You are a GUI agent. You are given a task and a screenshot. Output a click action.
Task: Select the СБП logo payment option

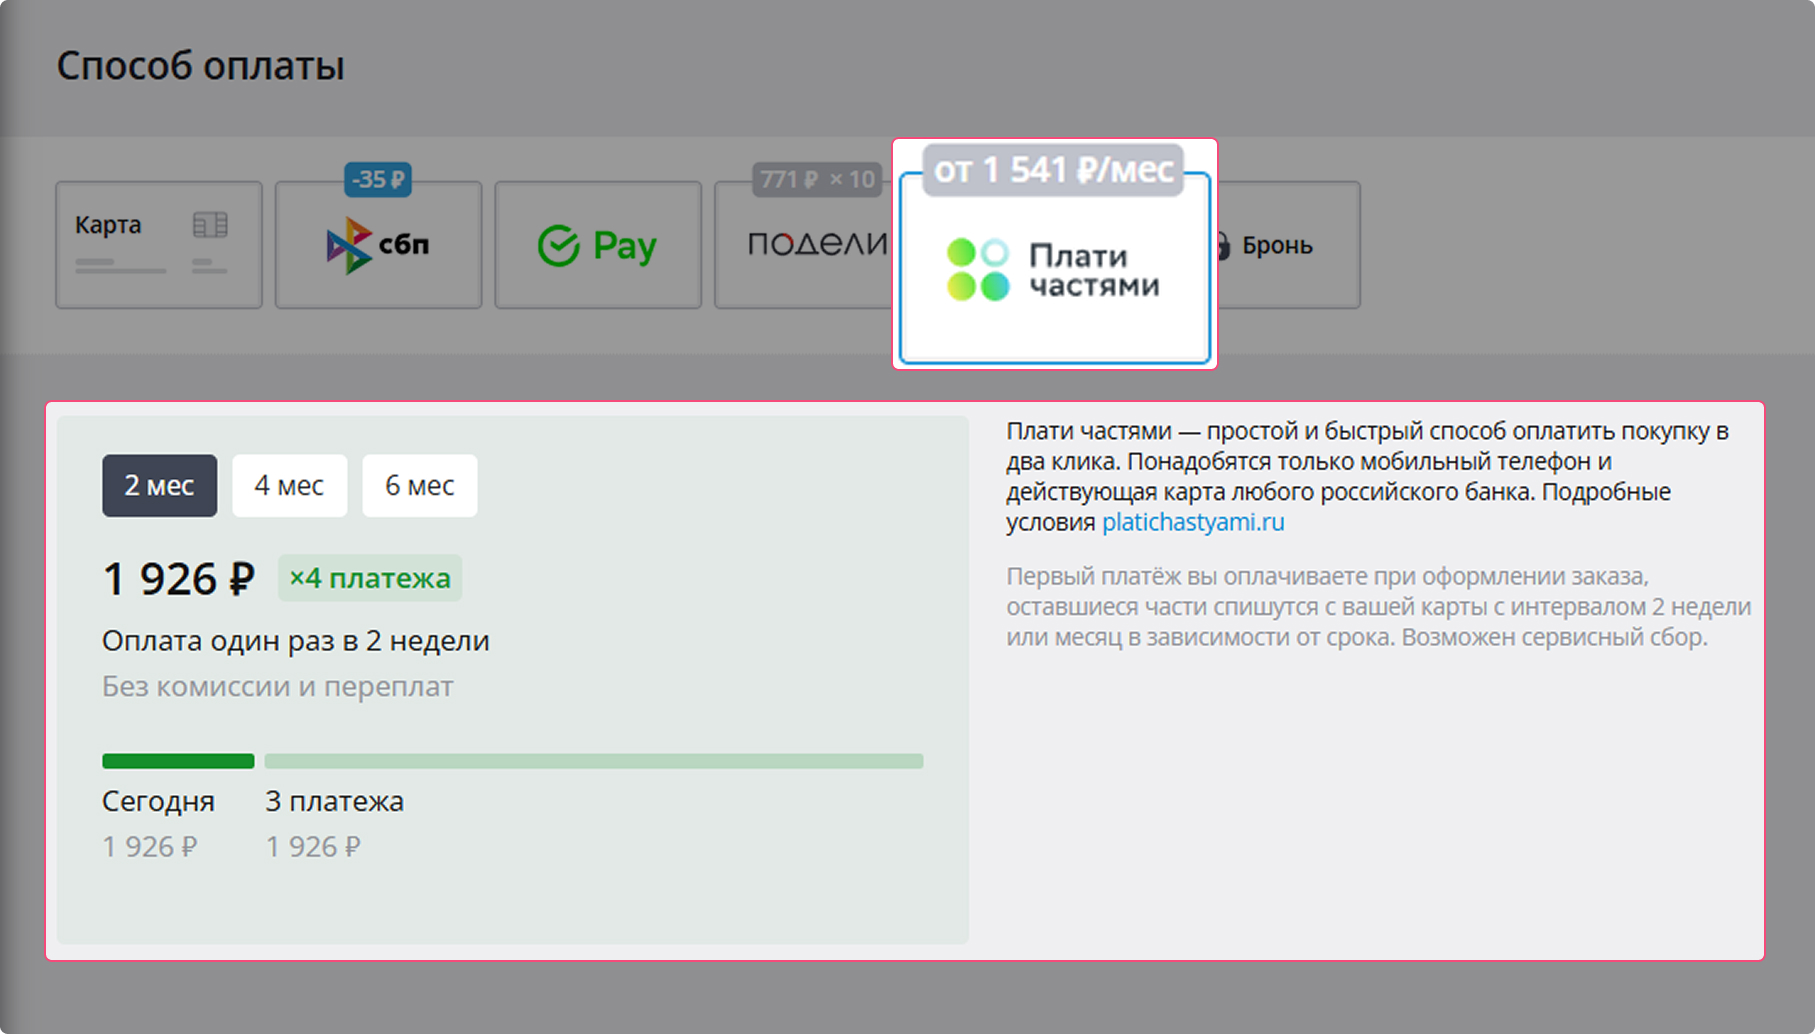[378, 245]
